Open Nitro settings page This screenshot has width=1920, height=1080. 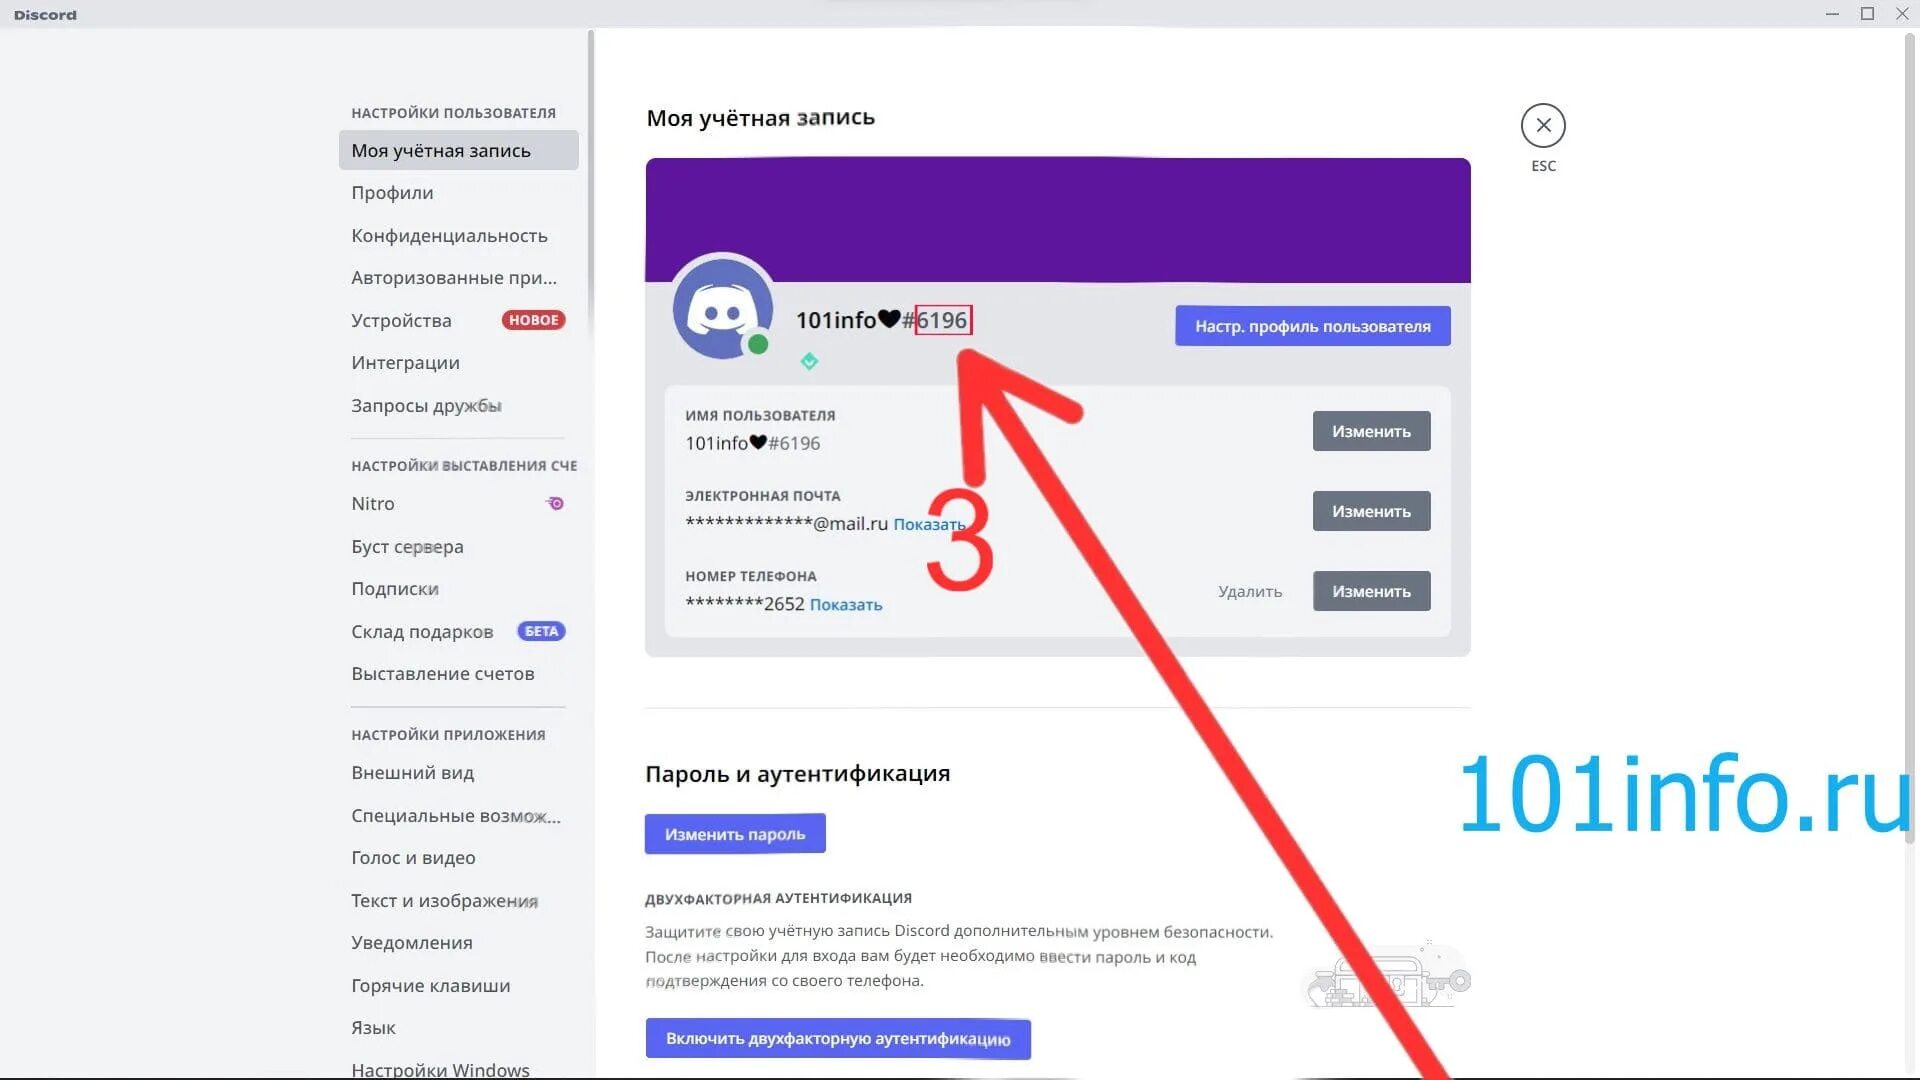(x=458, y=504)
